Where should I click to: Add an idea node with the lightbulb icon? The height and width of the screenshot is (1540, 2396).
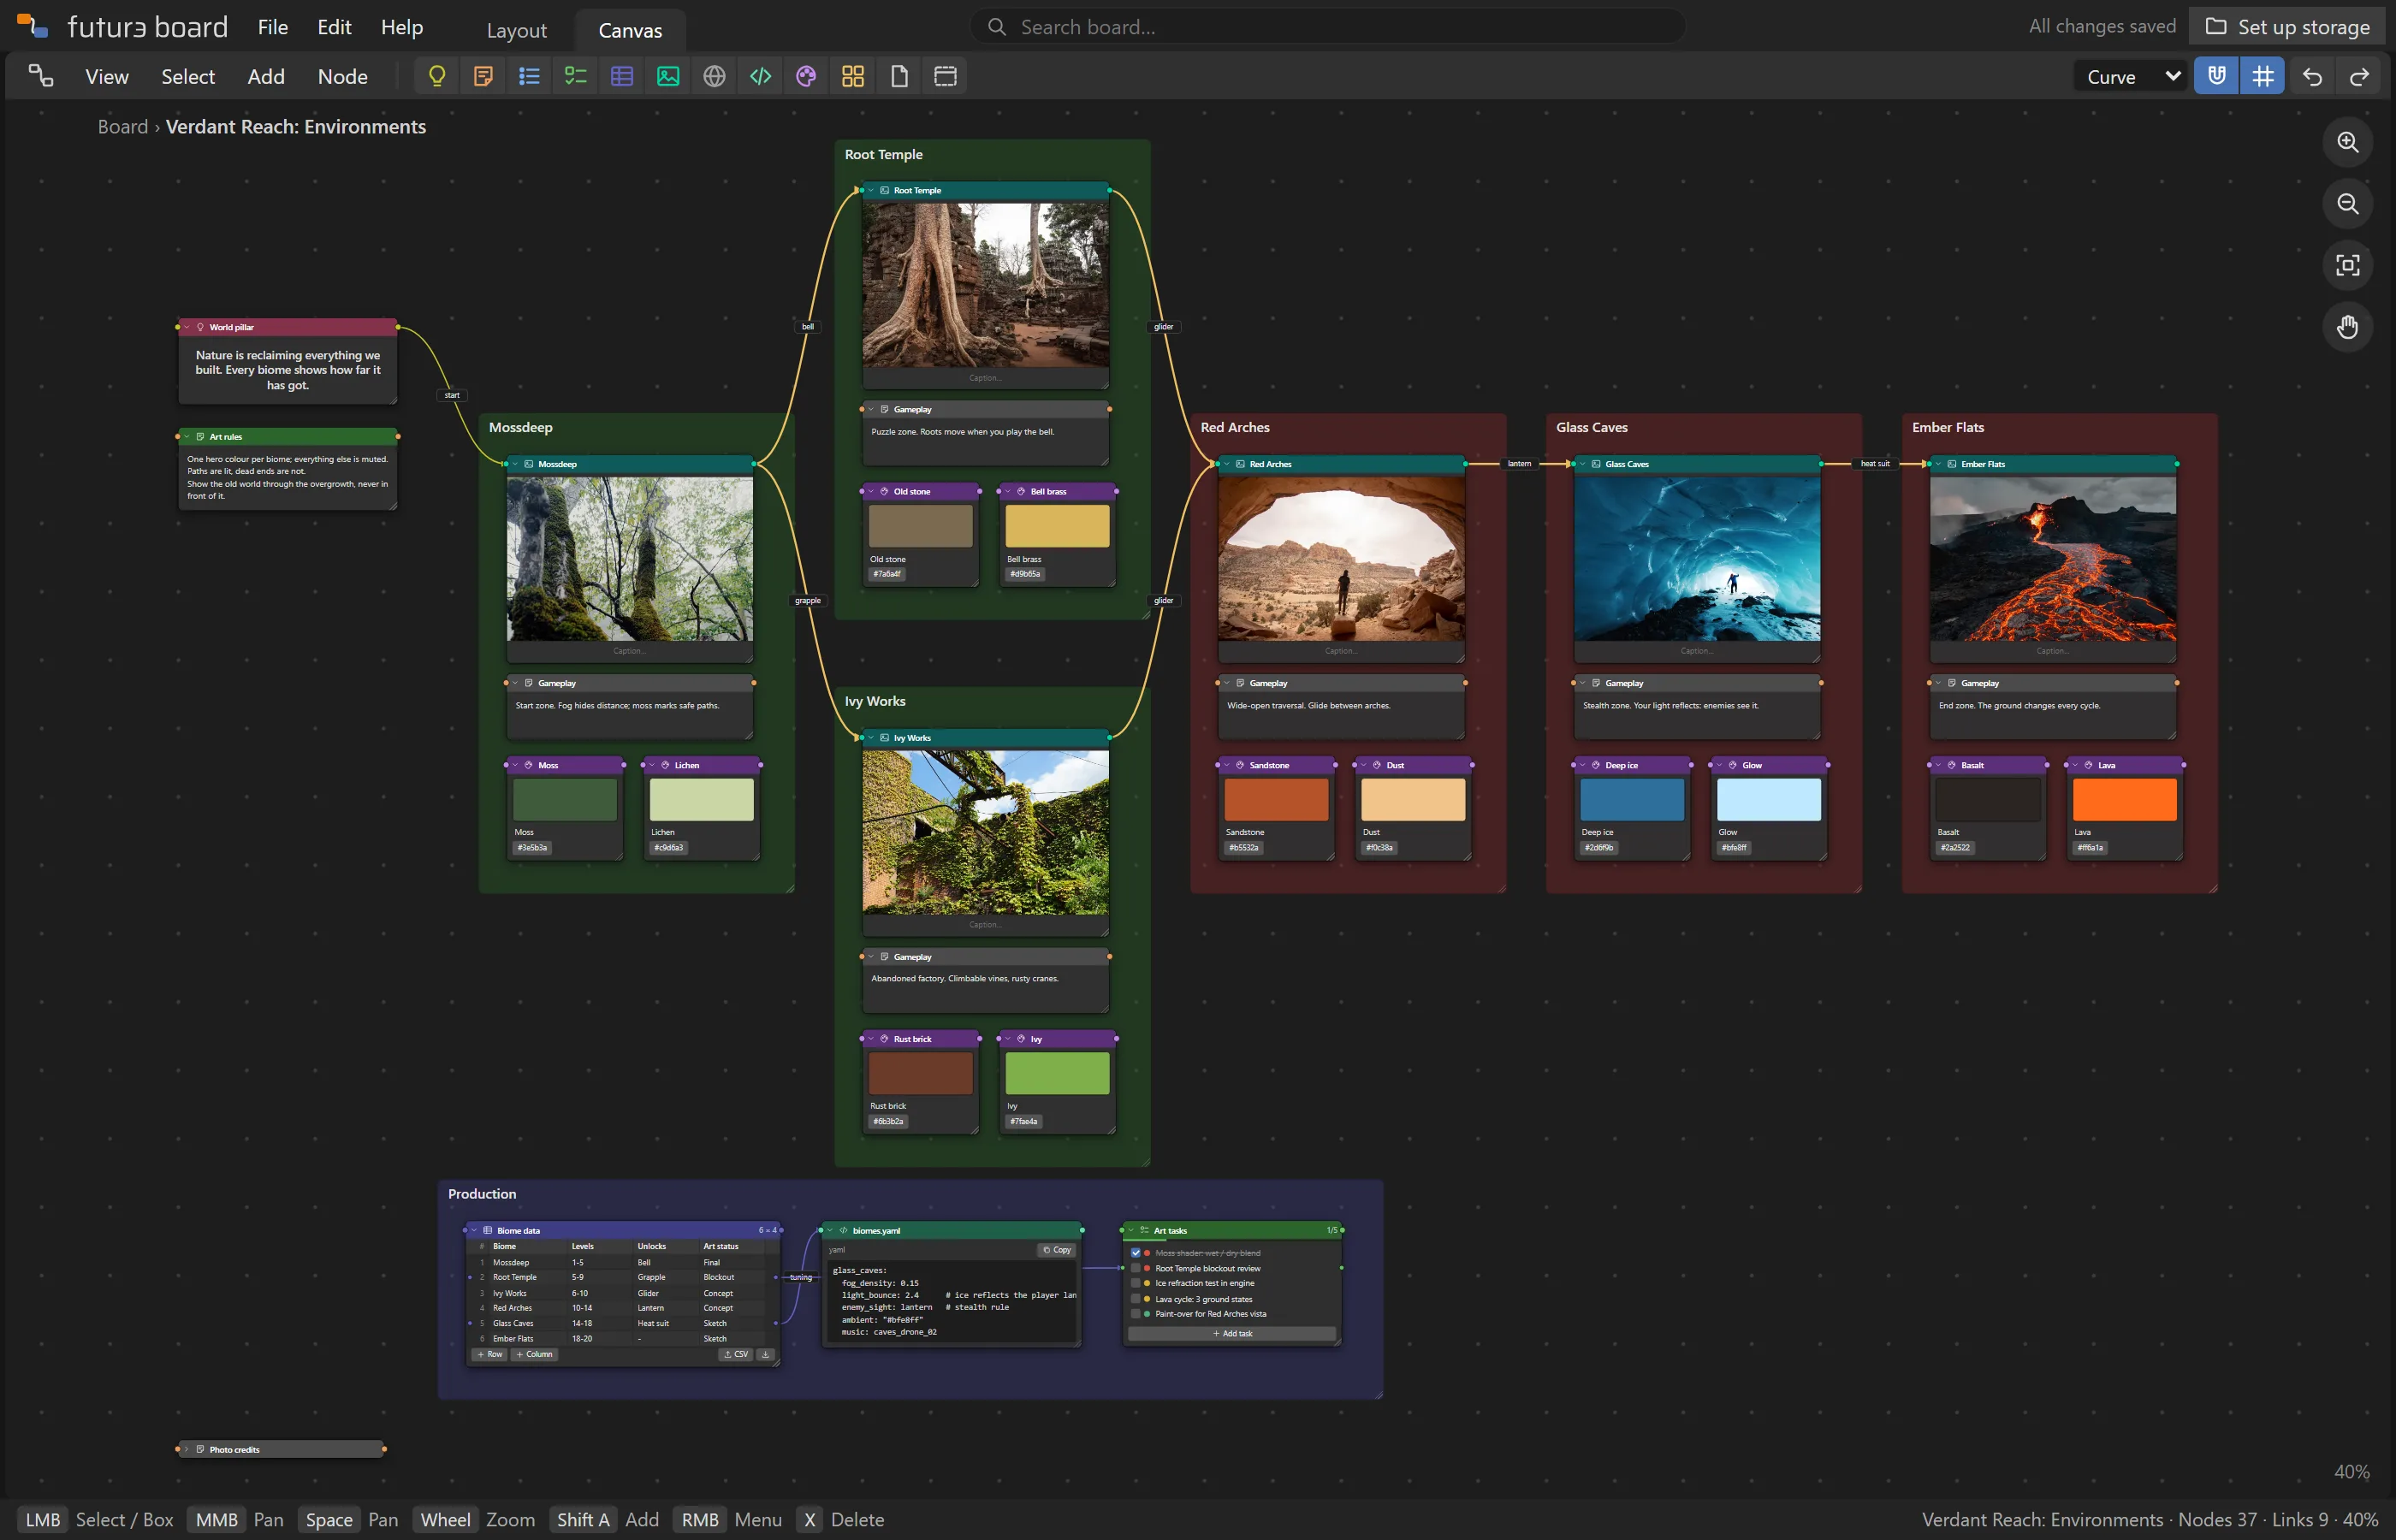click(437, 76)
